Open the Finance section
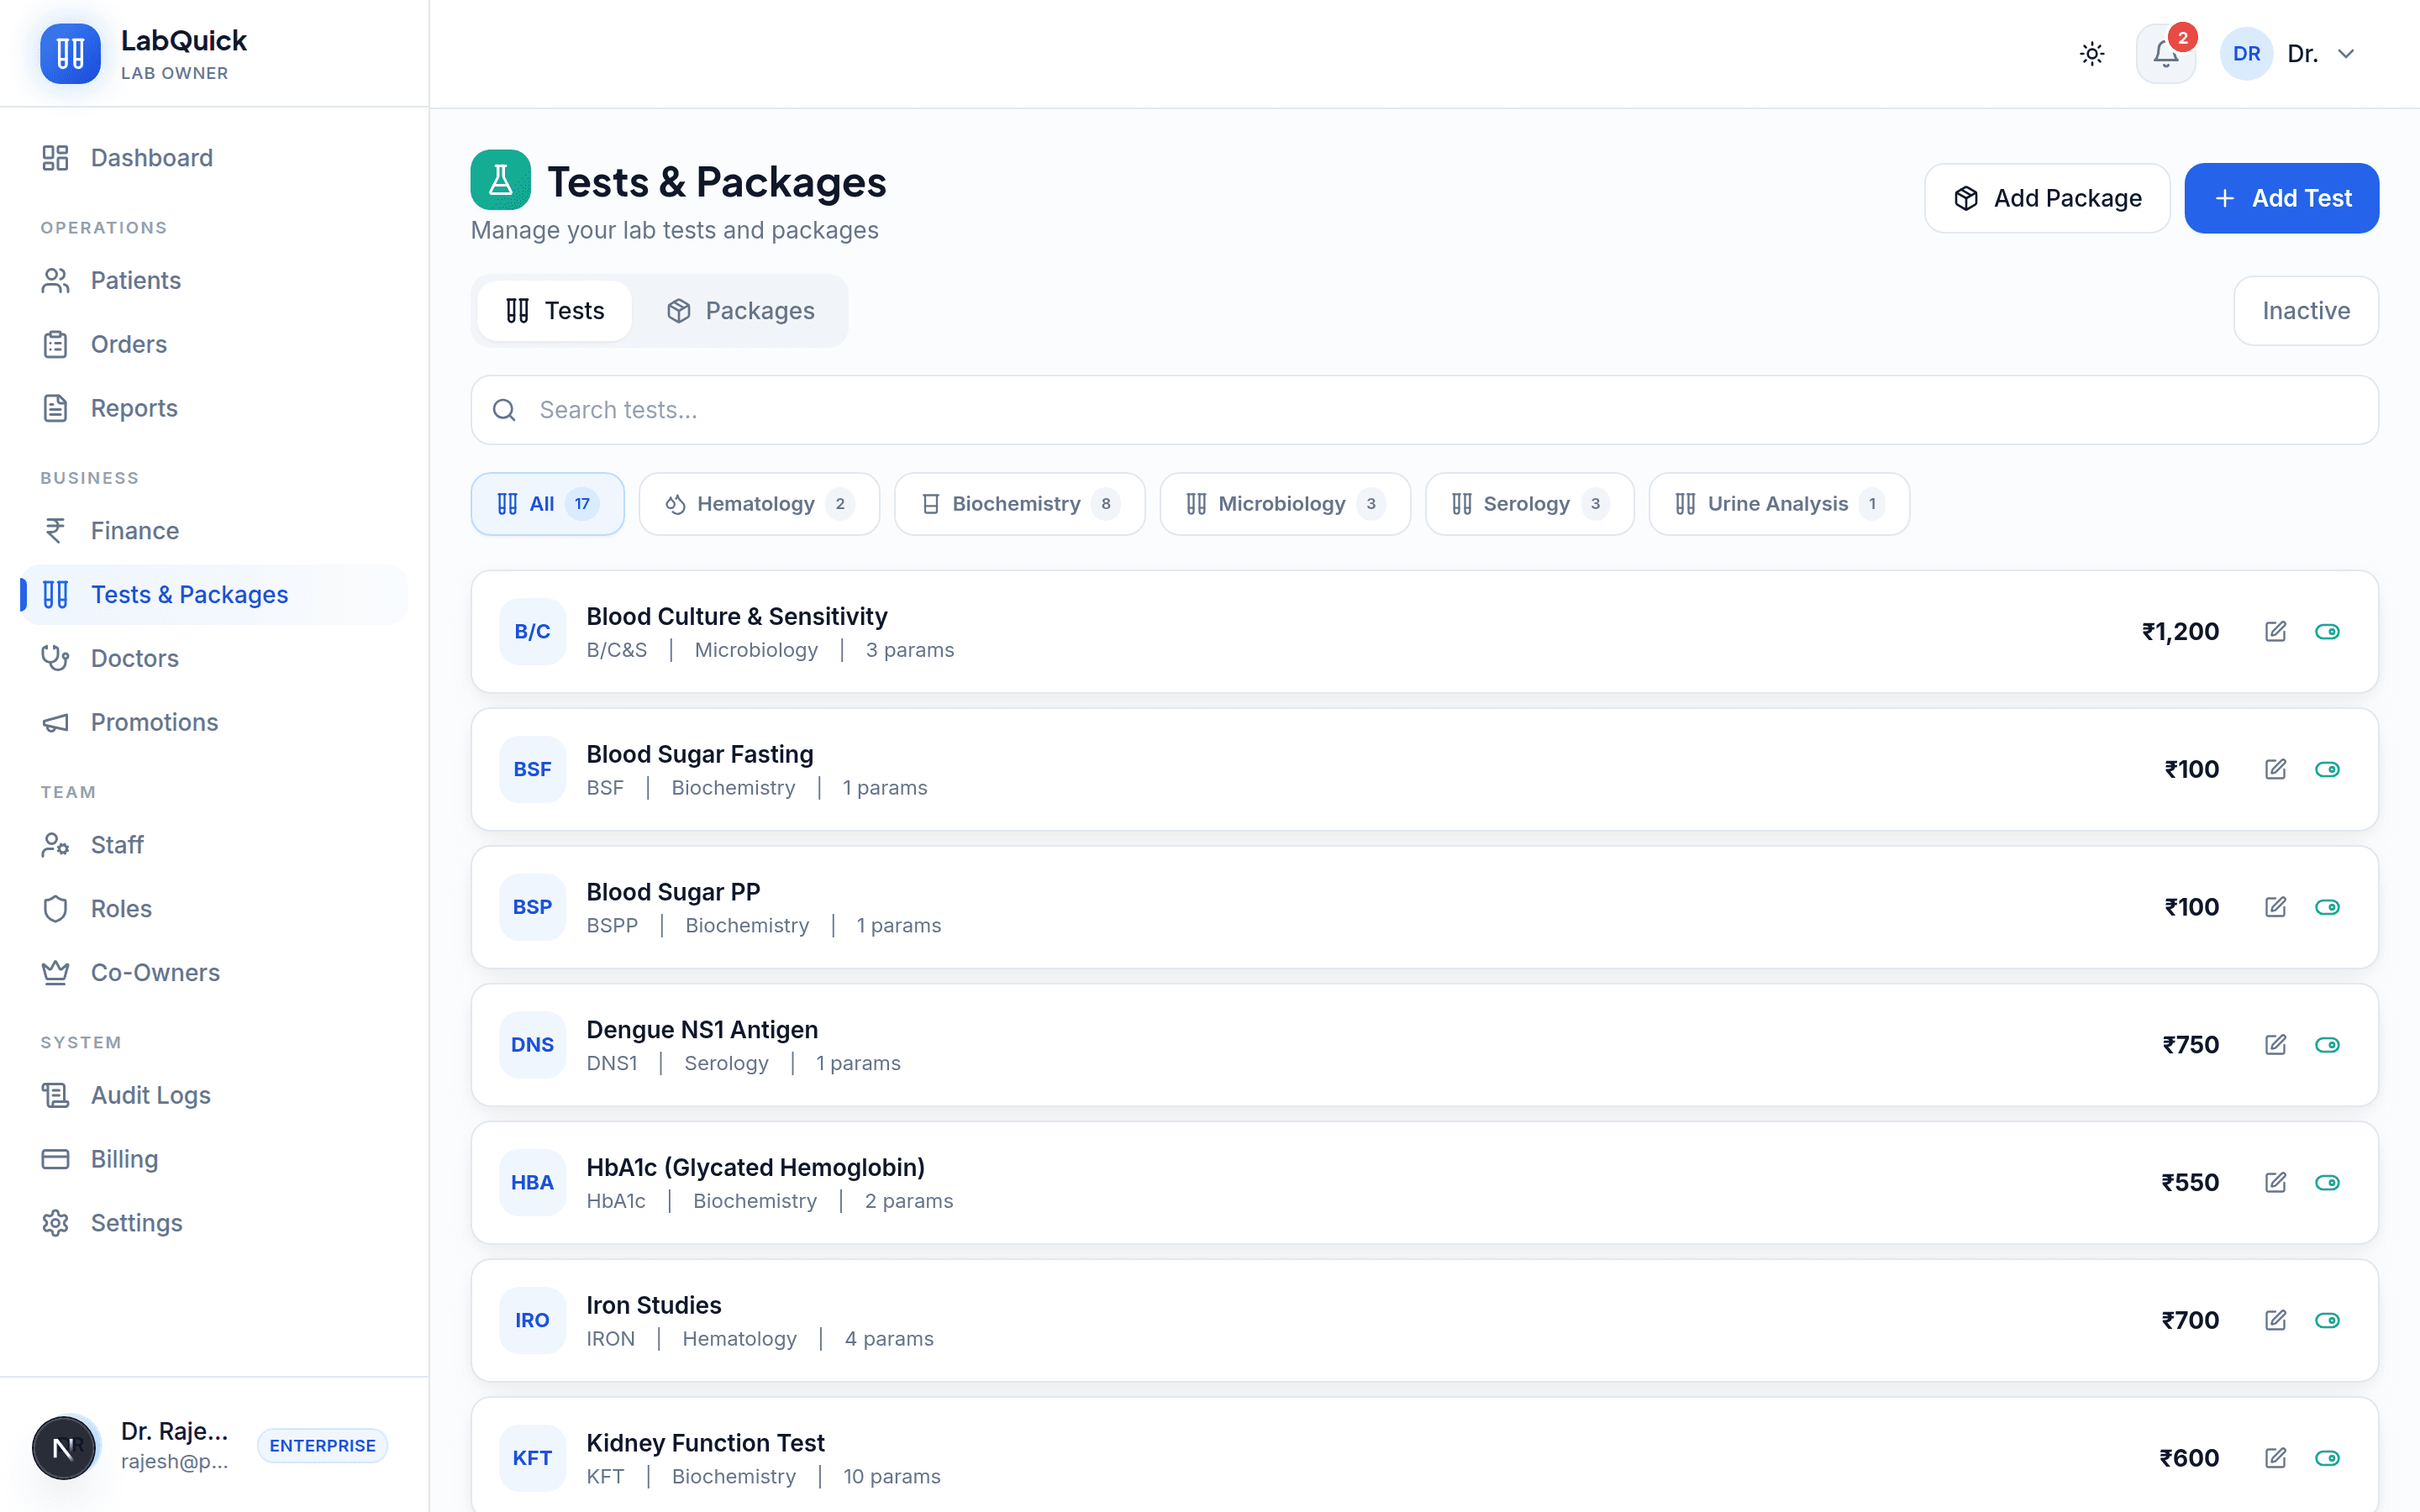The width and height of the screenshot is (2420, 1512). pyautogui.click(x=214, y=531)
